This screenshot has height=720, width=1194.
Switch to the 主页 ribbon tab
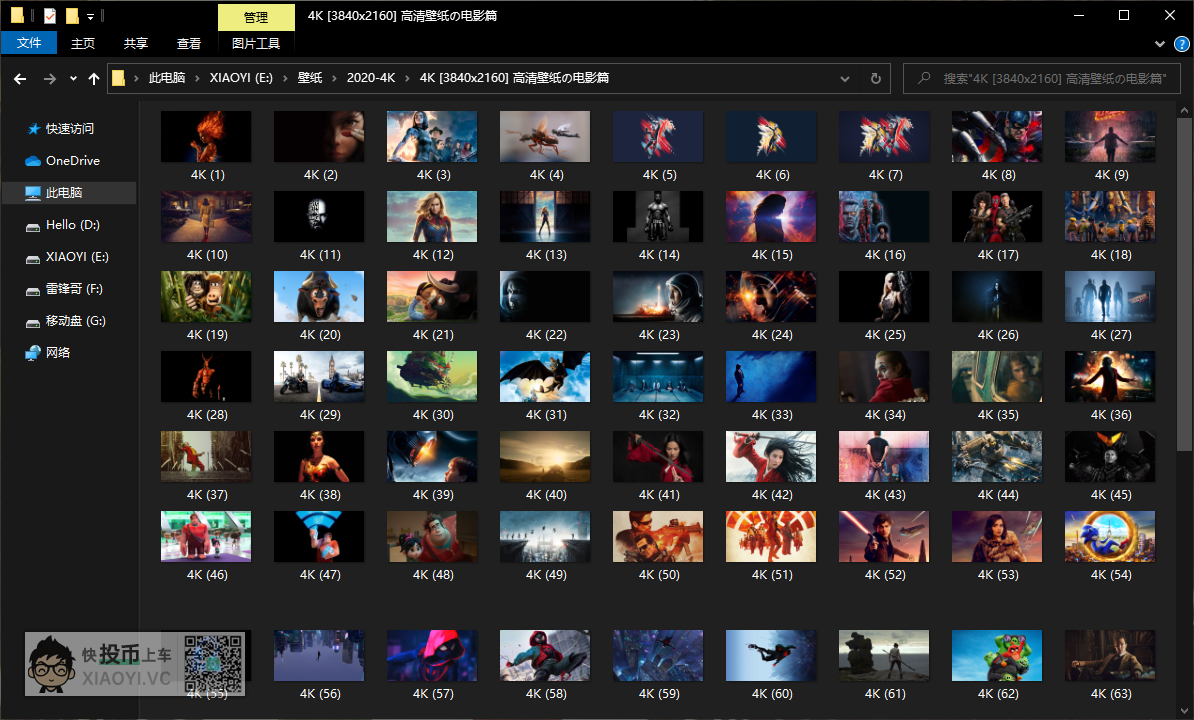point(83,43)
